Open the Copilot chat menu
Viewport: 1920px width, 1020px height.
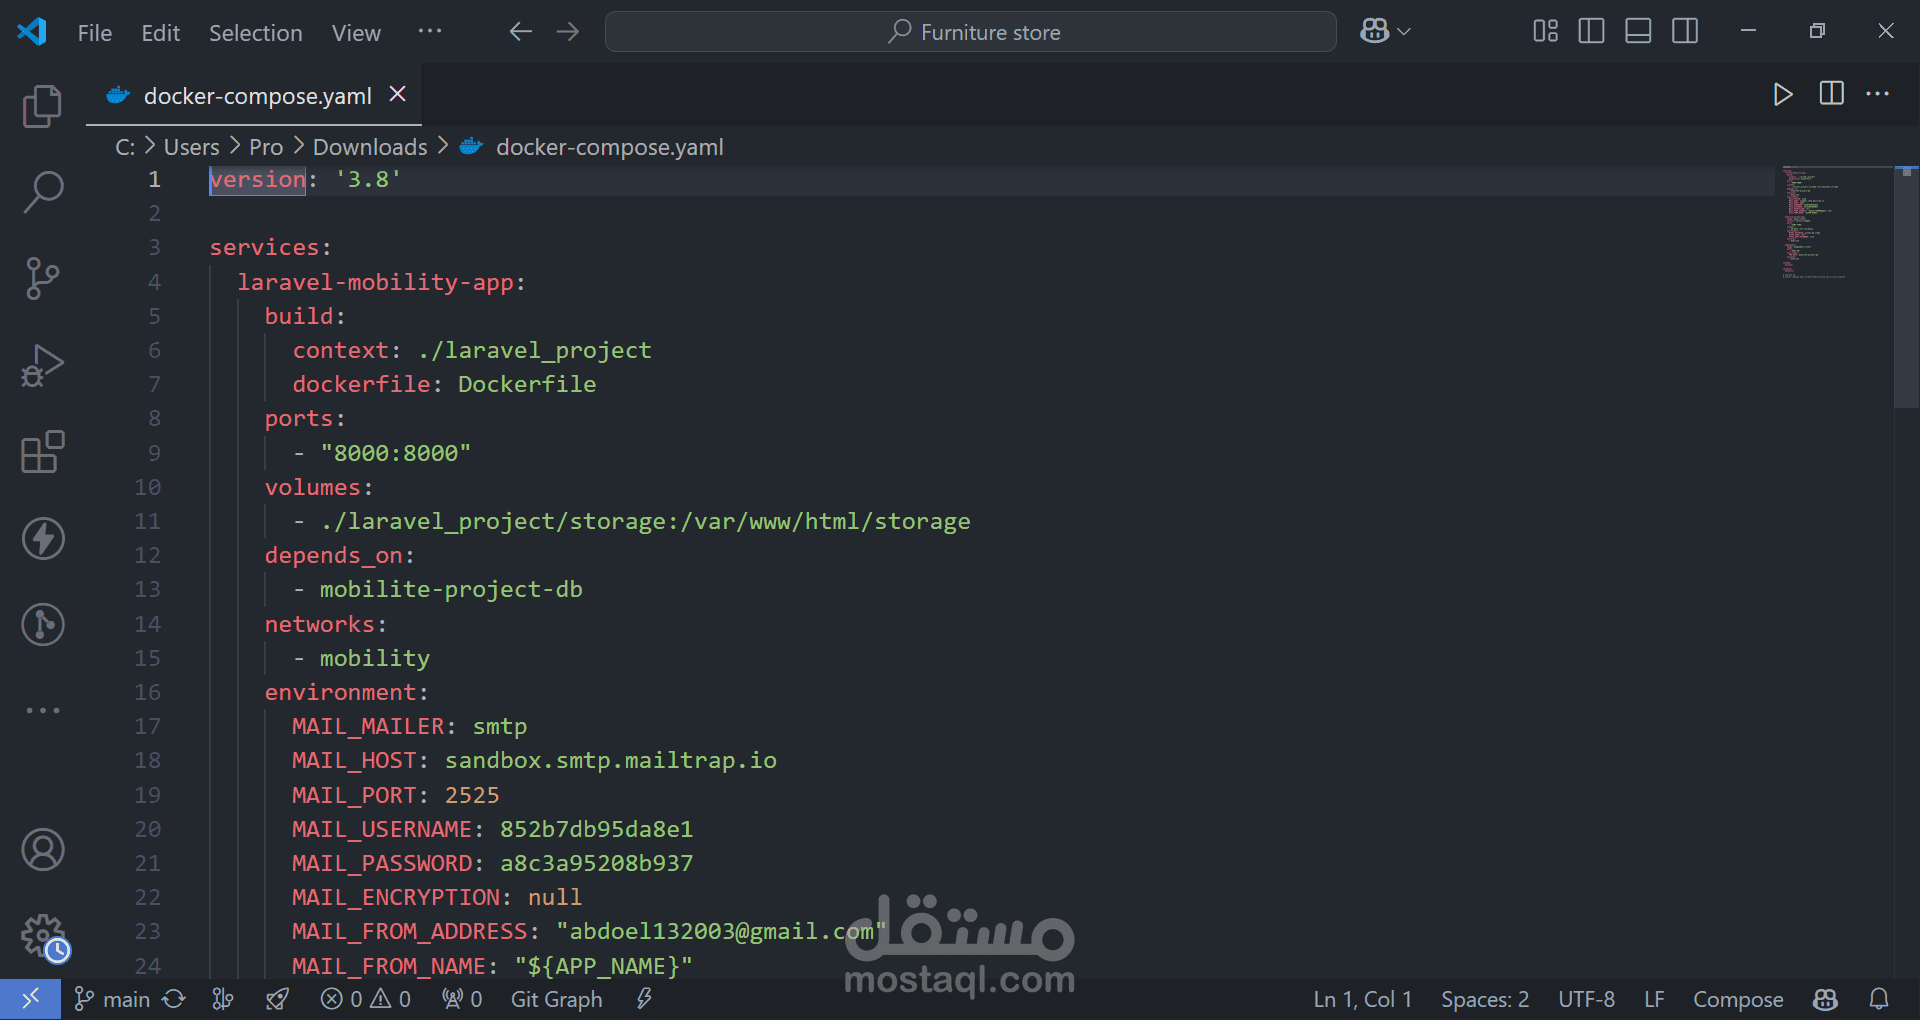(1385, 32)
